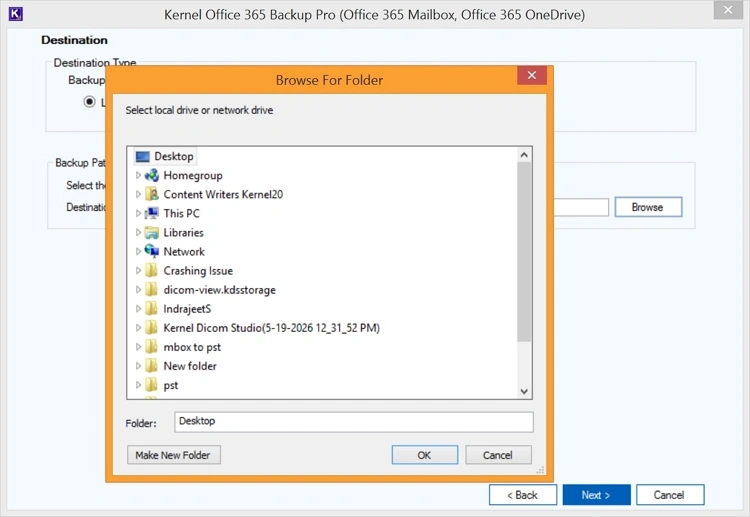Proceed with the Next button
750x517 pixels.
596,495
